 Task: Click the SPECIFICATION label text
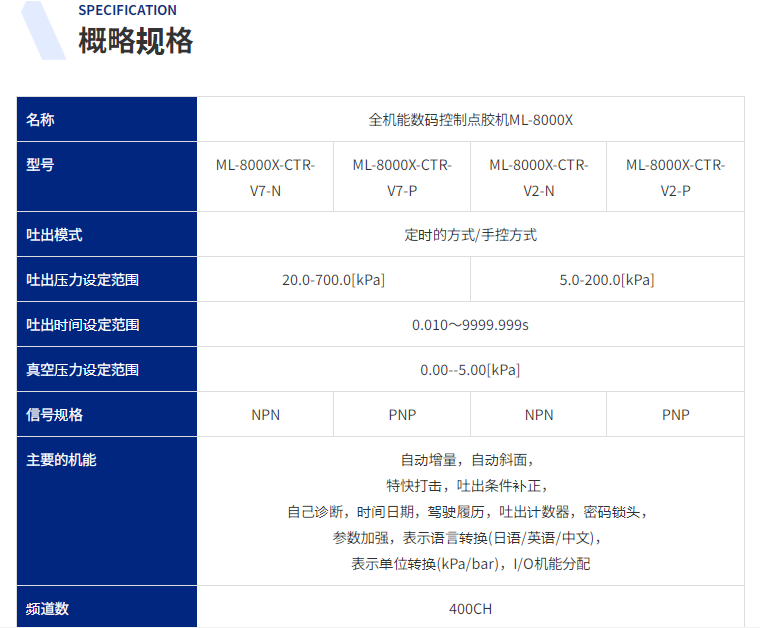point(127,10)
